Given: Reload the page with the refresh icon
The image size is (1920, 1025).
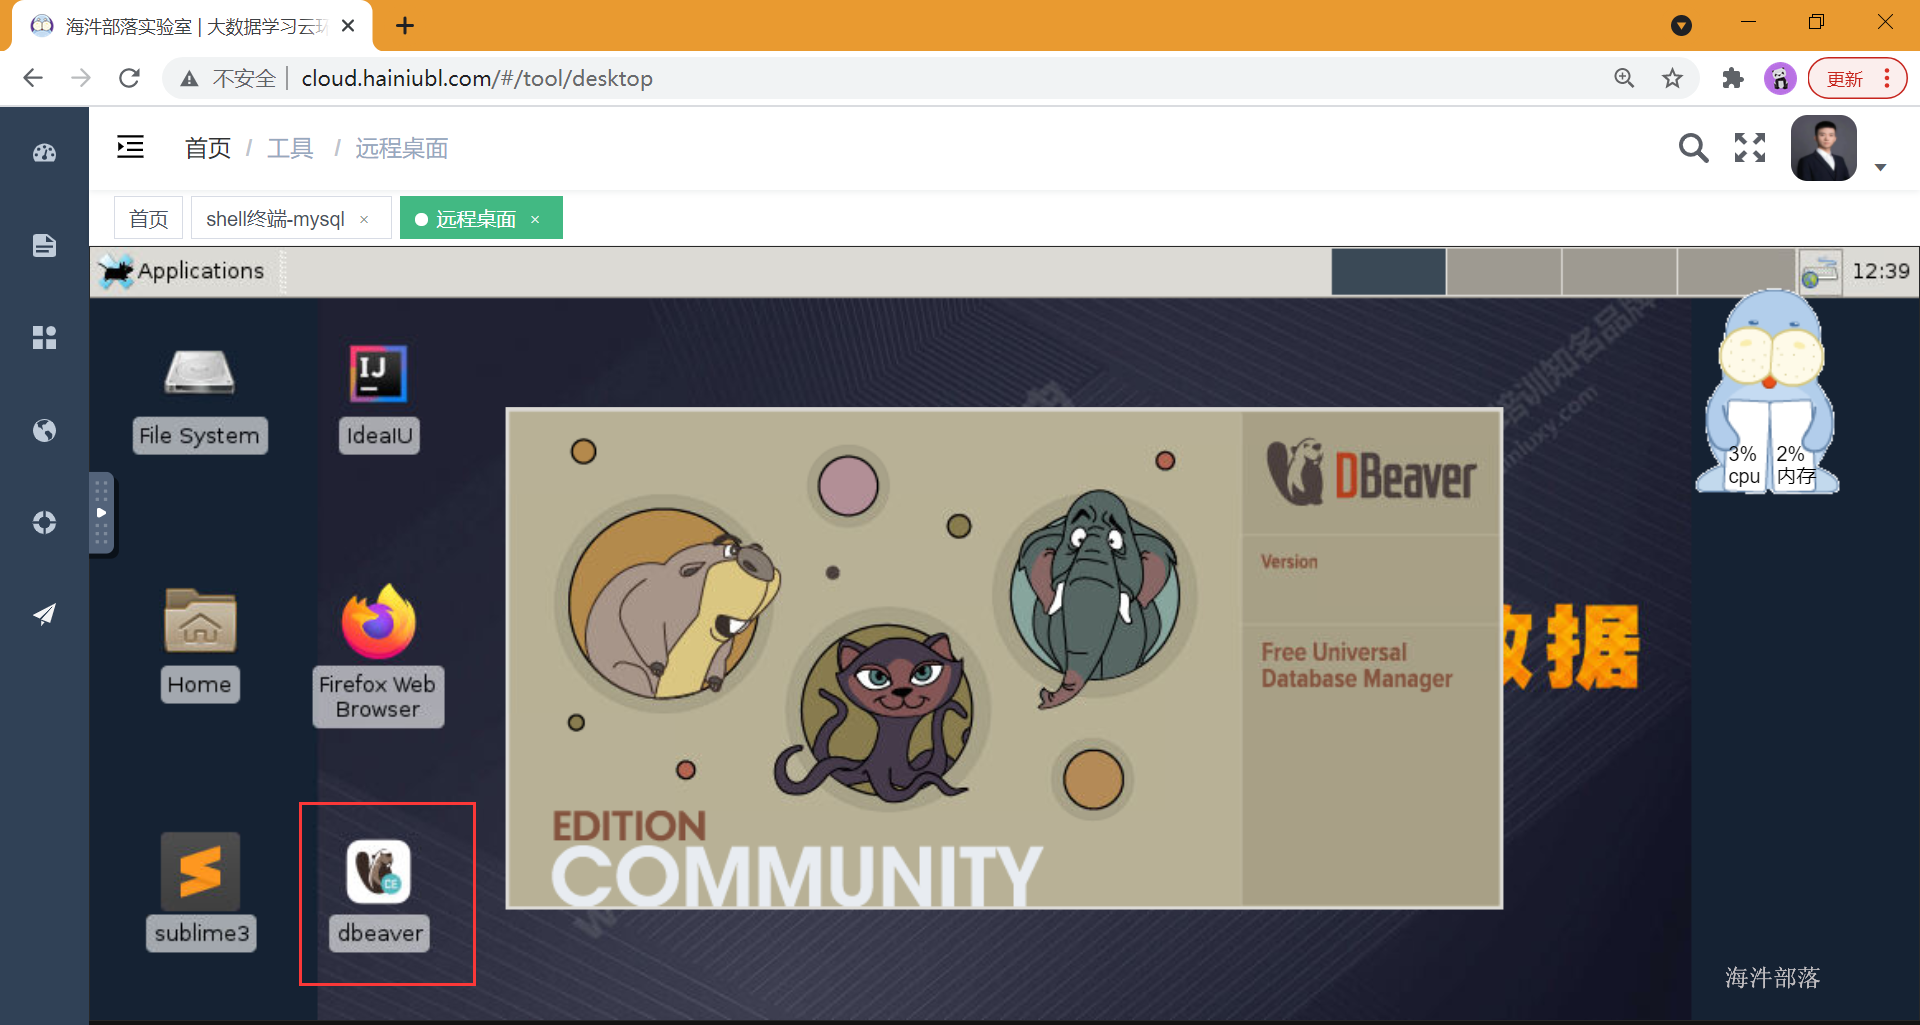Looking at the screenshot, I should [x=129, y=78].
